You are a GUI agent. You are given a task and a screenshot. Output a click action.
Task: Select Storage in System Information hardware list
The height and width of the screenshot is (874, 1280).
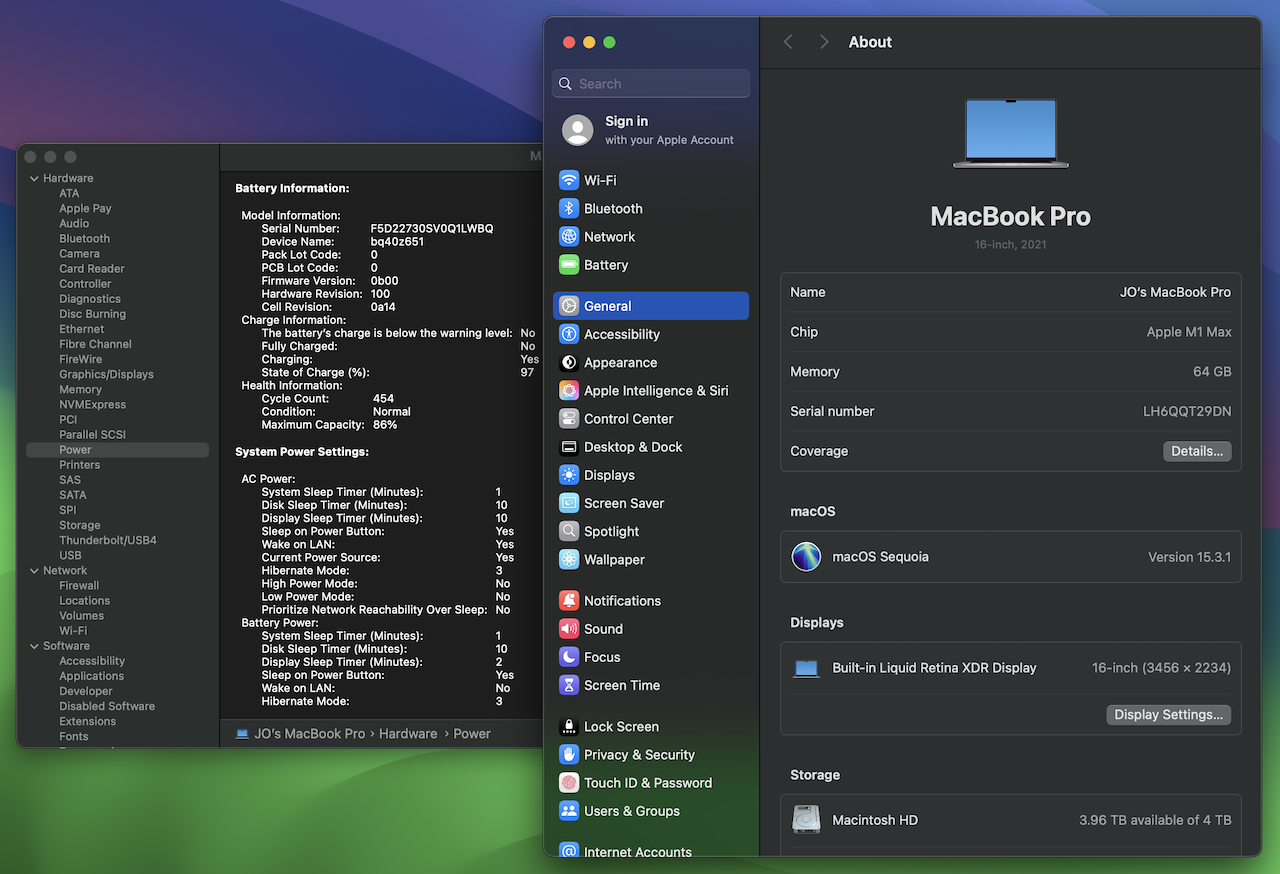(79, 525)
